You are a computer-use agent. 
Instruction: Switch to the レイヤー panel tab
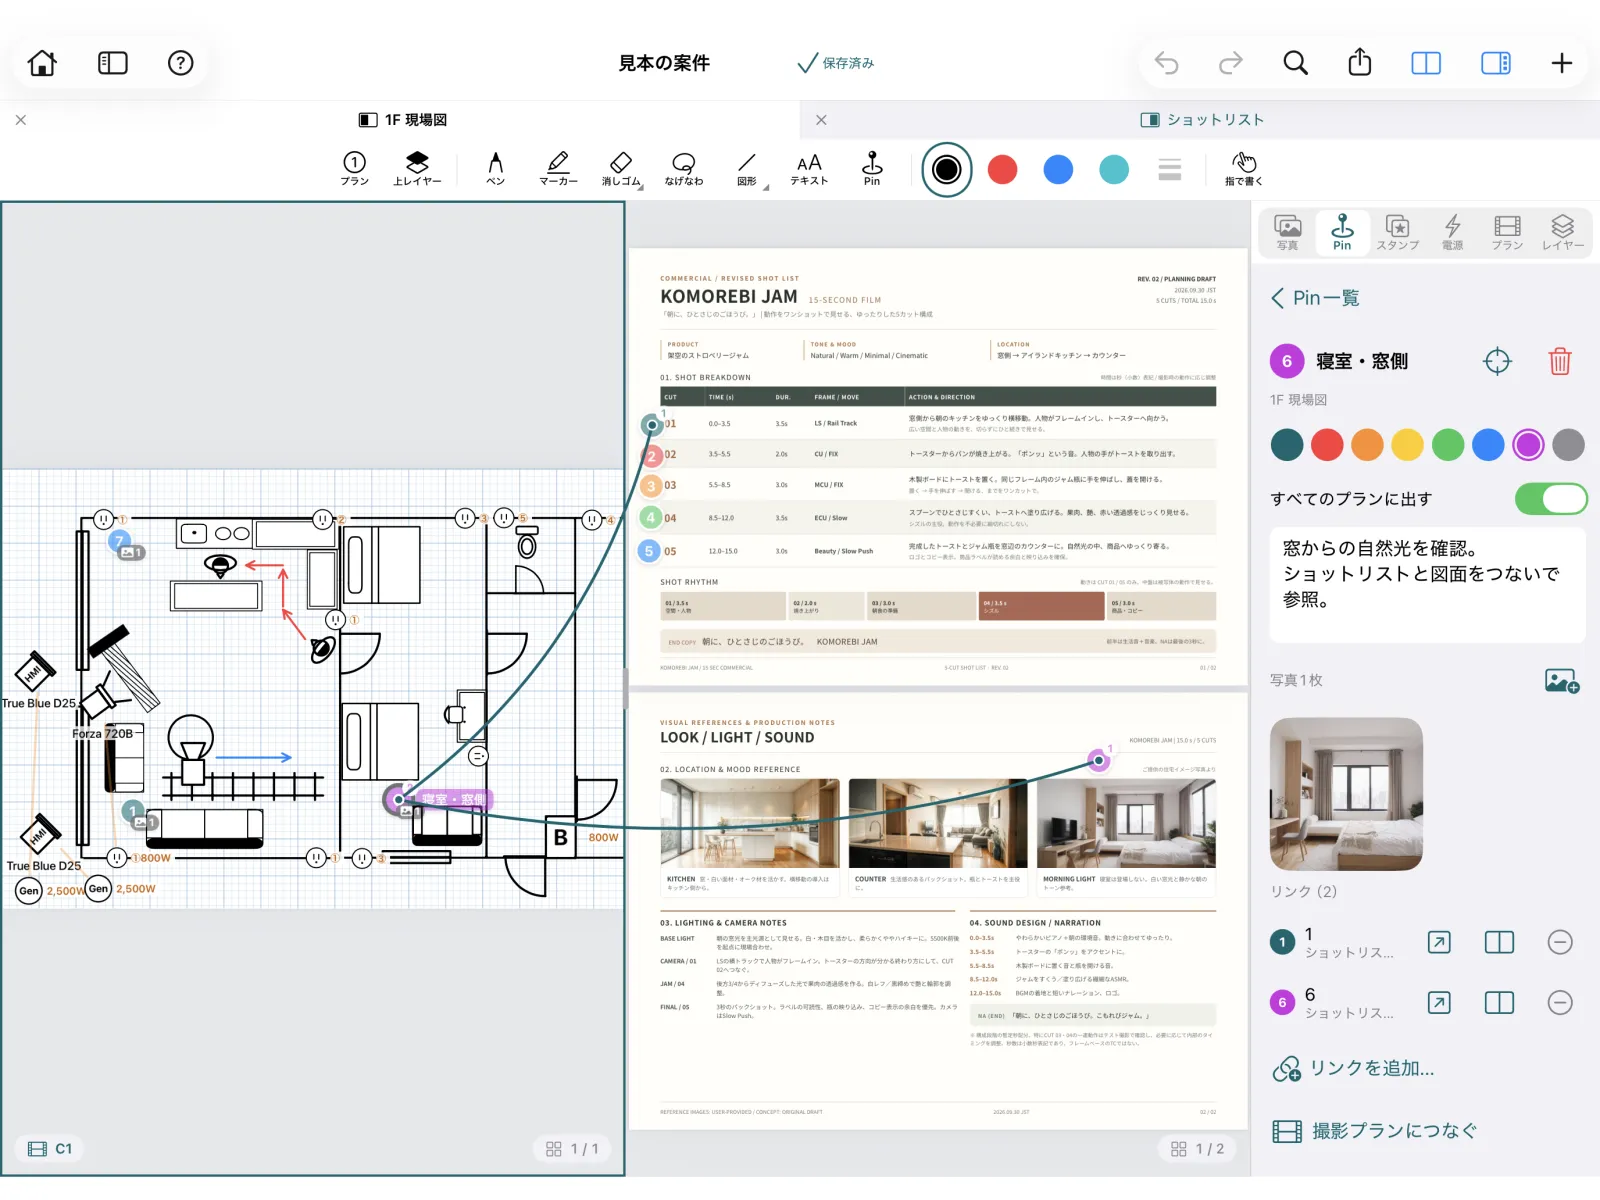tap(1562, 232)
